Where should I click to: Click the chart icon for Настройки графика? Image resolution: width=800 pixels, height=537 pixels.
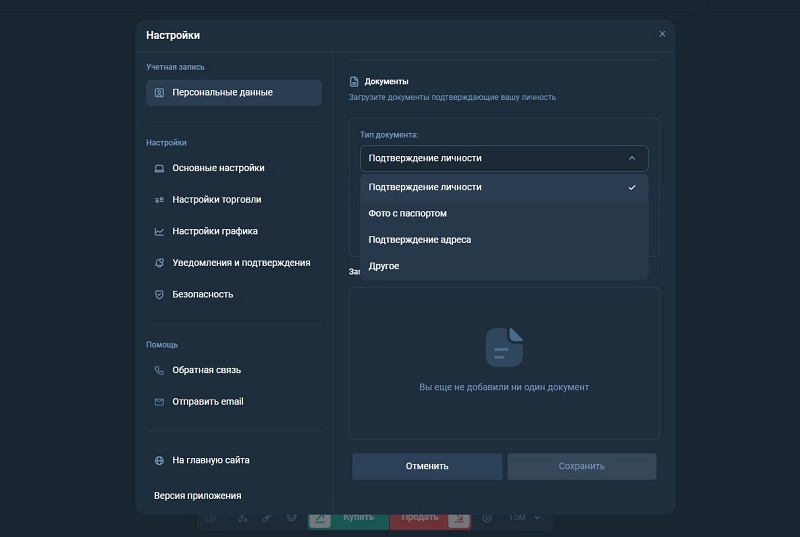[159, 231]
